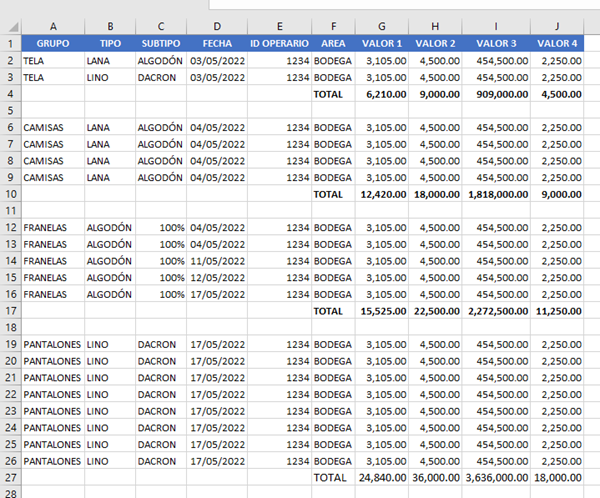Click row header 27
600x498 pixels.
click(x=10, y=477)
